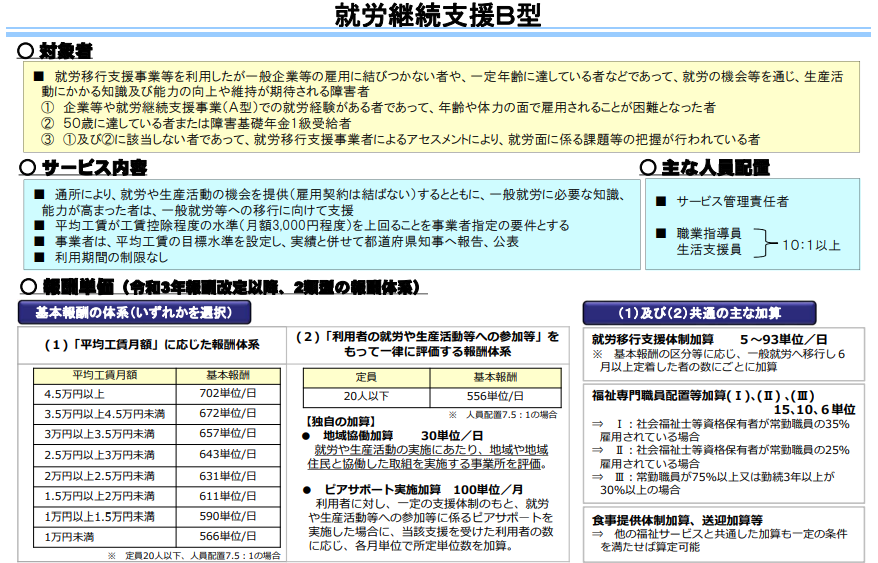
Task: Select the 590単位/日 cell
Action: pos(228,517)
